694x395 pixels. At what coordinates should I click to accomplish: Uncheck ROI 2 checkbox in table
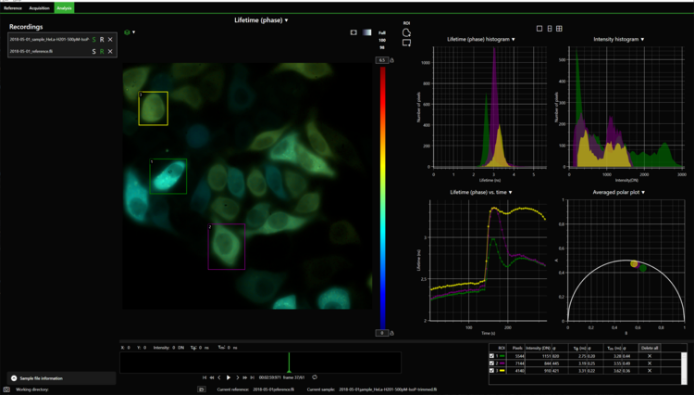(492, 363)
